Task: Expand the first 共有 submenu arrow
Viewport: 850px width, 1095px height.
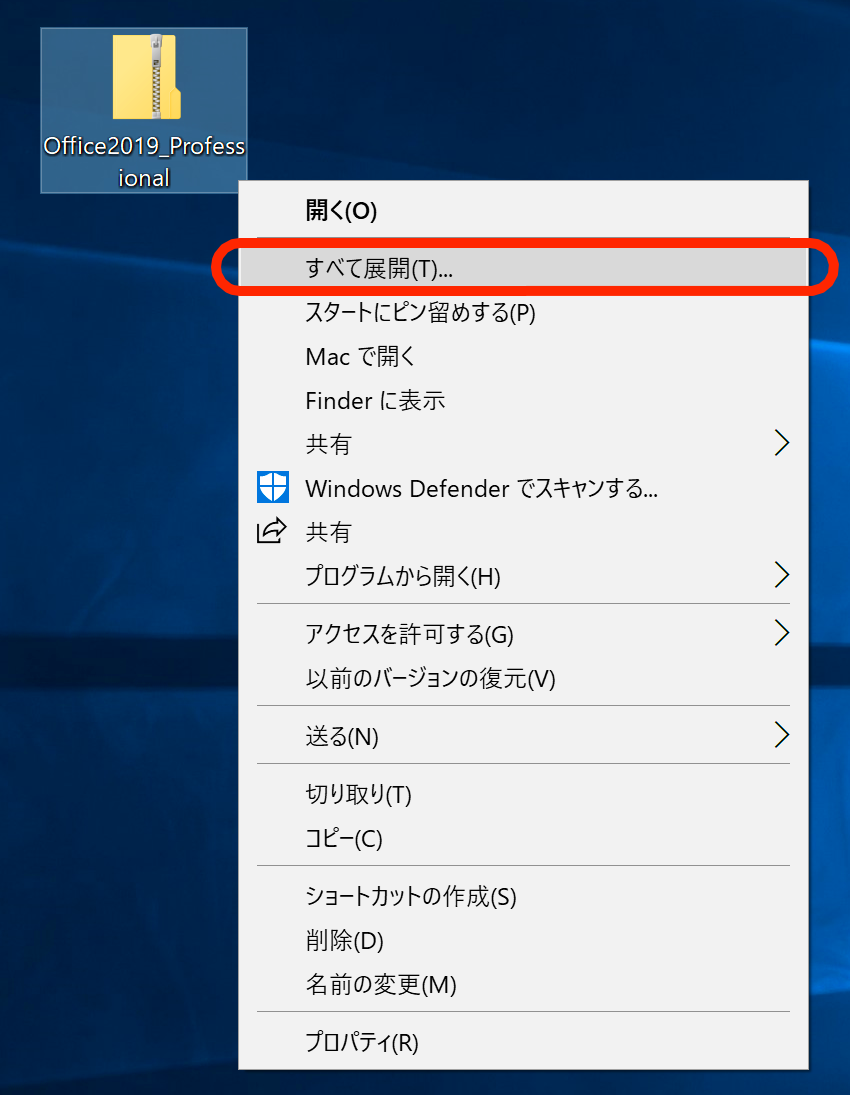Action: click(x=782, y=443)
